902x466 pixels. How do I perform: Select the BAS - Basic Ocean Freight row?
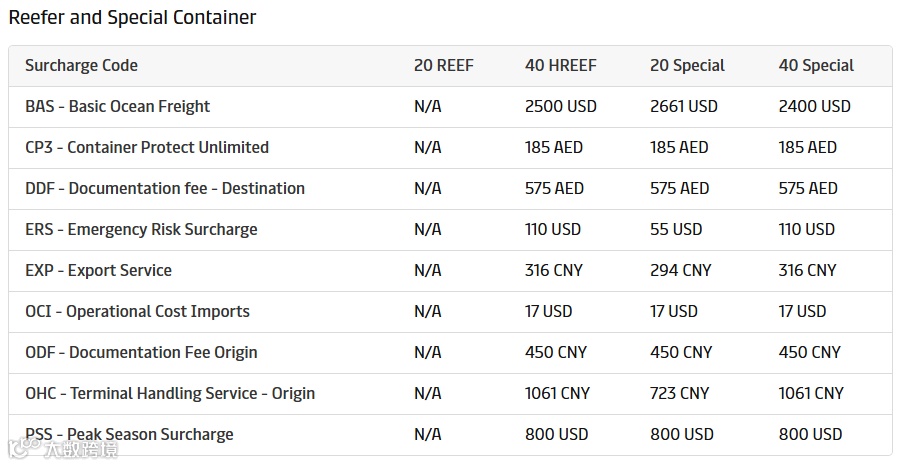coord(117,107)
